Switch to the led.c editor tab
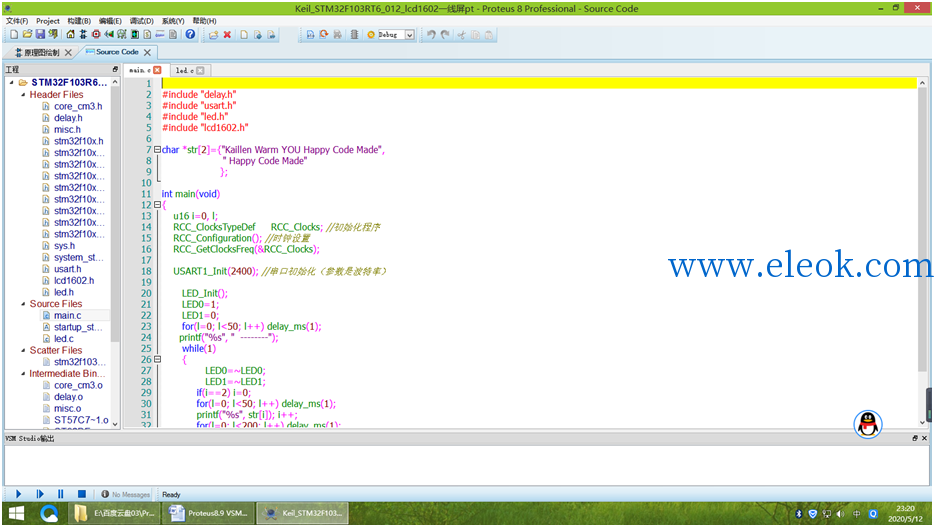The width and height of the screenshot is (934, 527). point(184,70)
